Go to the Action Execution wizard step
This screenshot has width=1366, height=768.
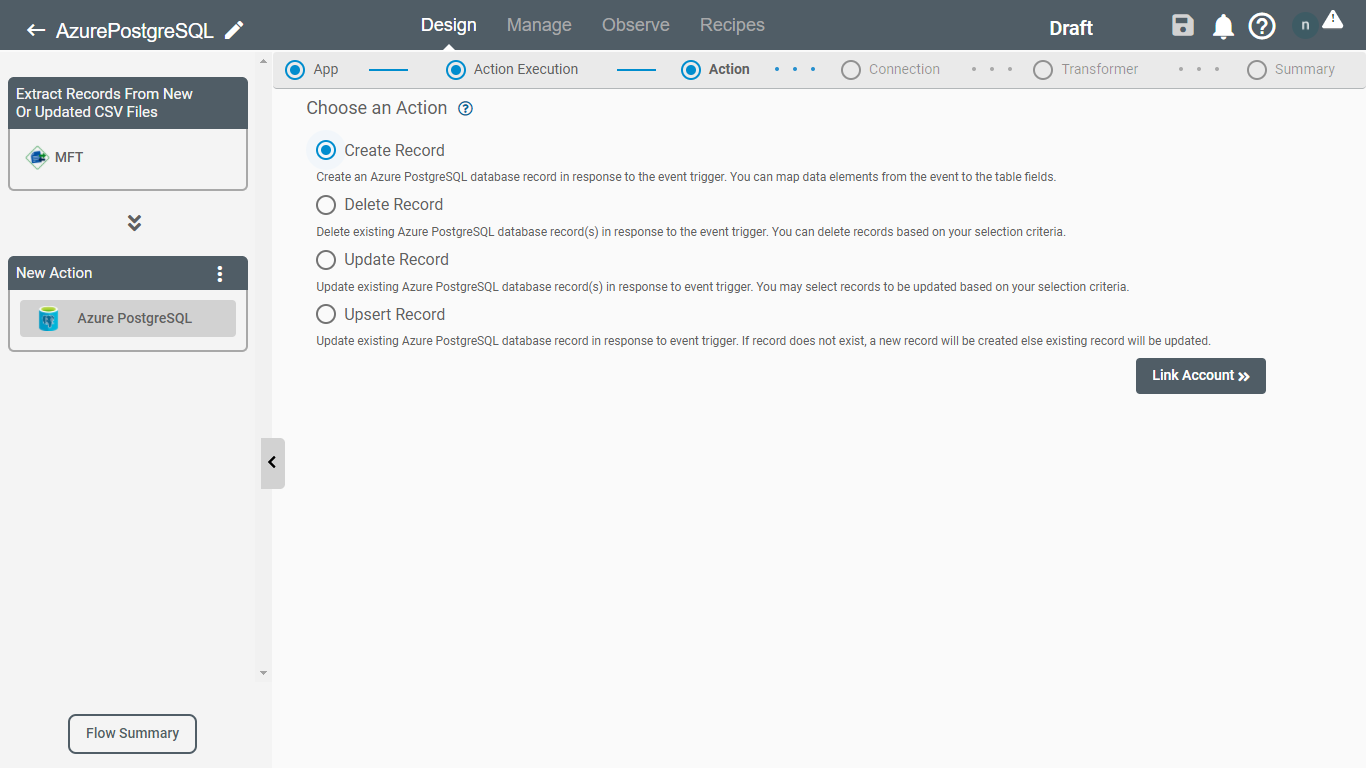(x=512, y=70)
